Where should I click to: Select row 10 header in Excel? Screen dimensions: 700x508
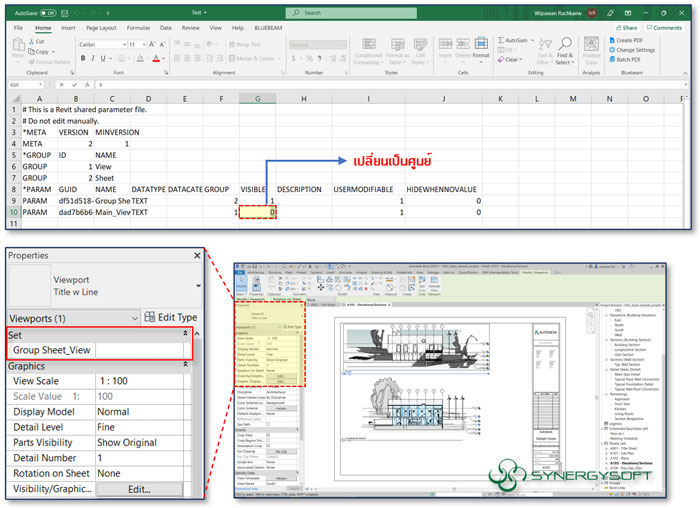[14, 212]
